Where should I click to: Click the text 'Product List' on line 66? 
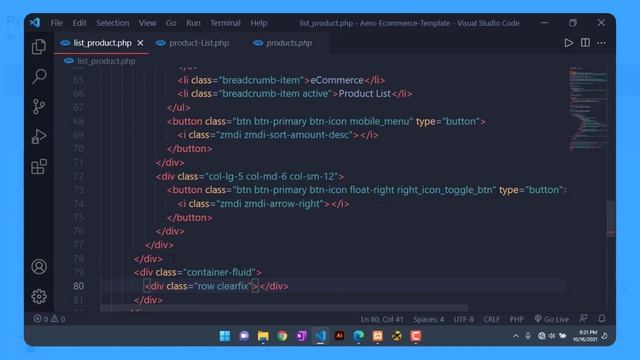click(x=364, y=94)
